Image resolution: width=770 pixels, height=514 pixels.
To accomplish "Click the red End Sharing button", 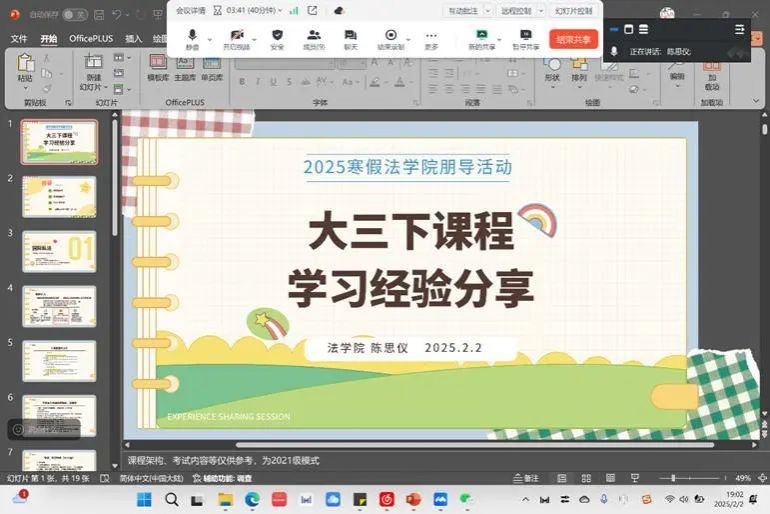I will click(573, 38).
